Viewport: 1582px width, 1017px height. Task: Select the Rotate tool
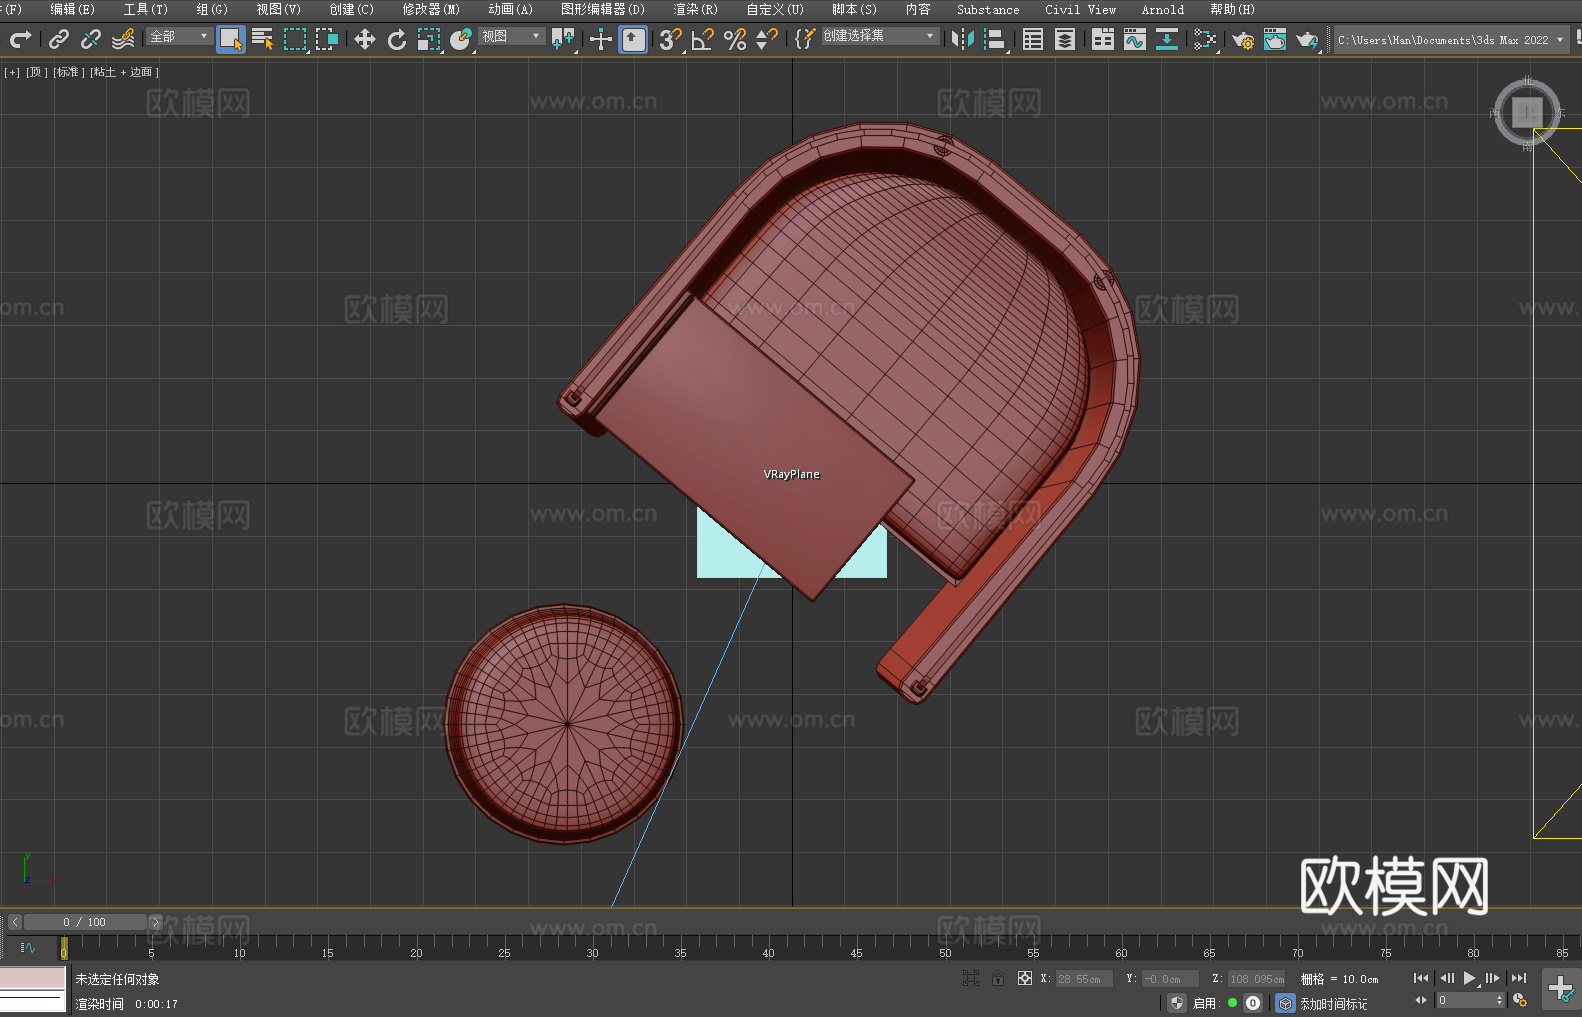pyautogui.click(x=397, y=39)
